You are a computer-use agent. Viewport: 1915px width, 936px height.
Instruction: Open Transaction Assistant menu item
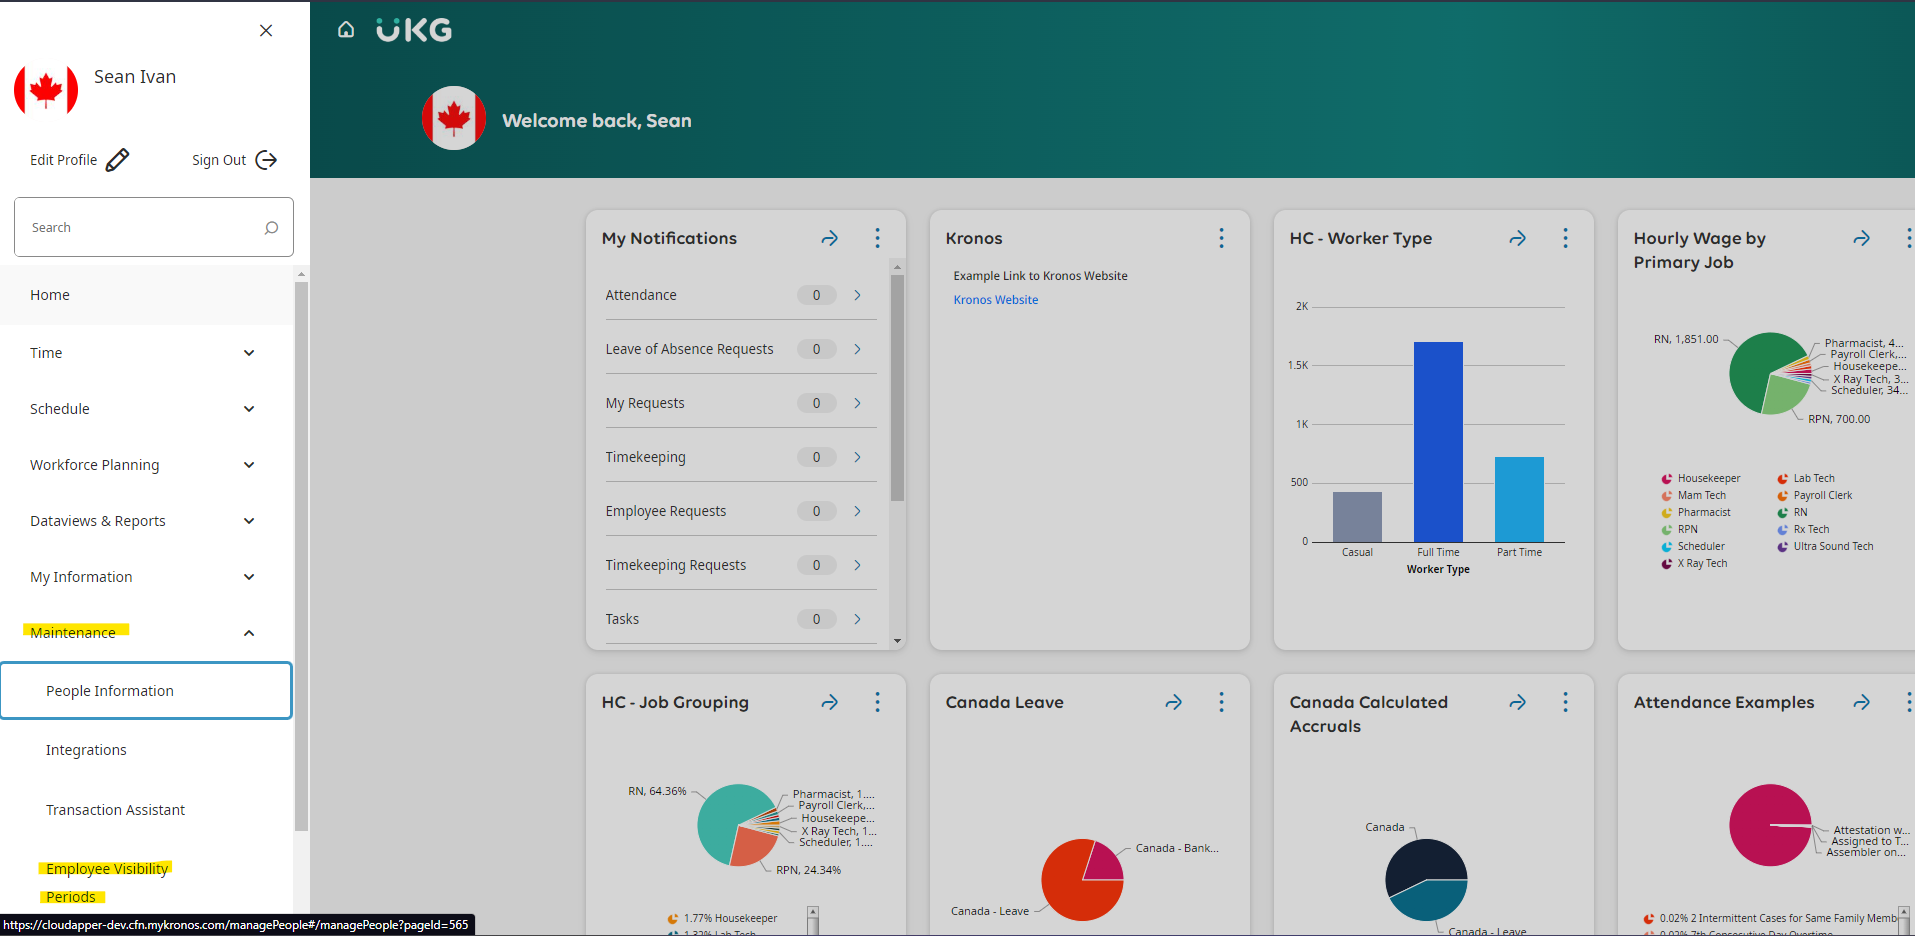(115, 810)
